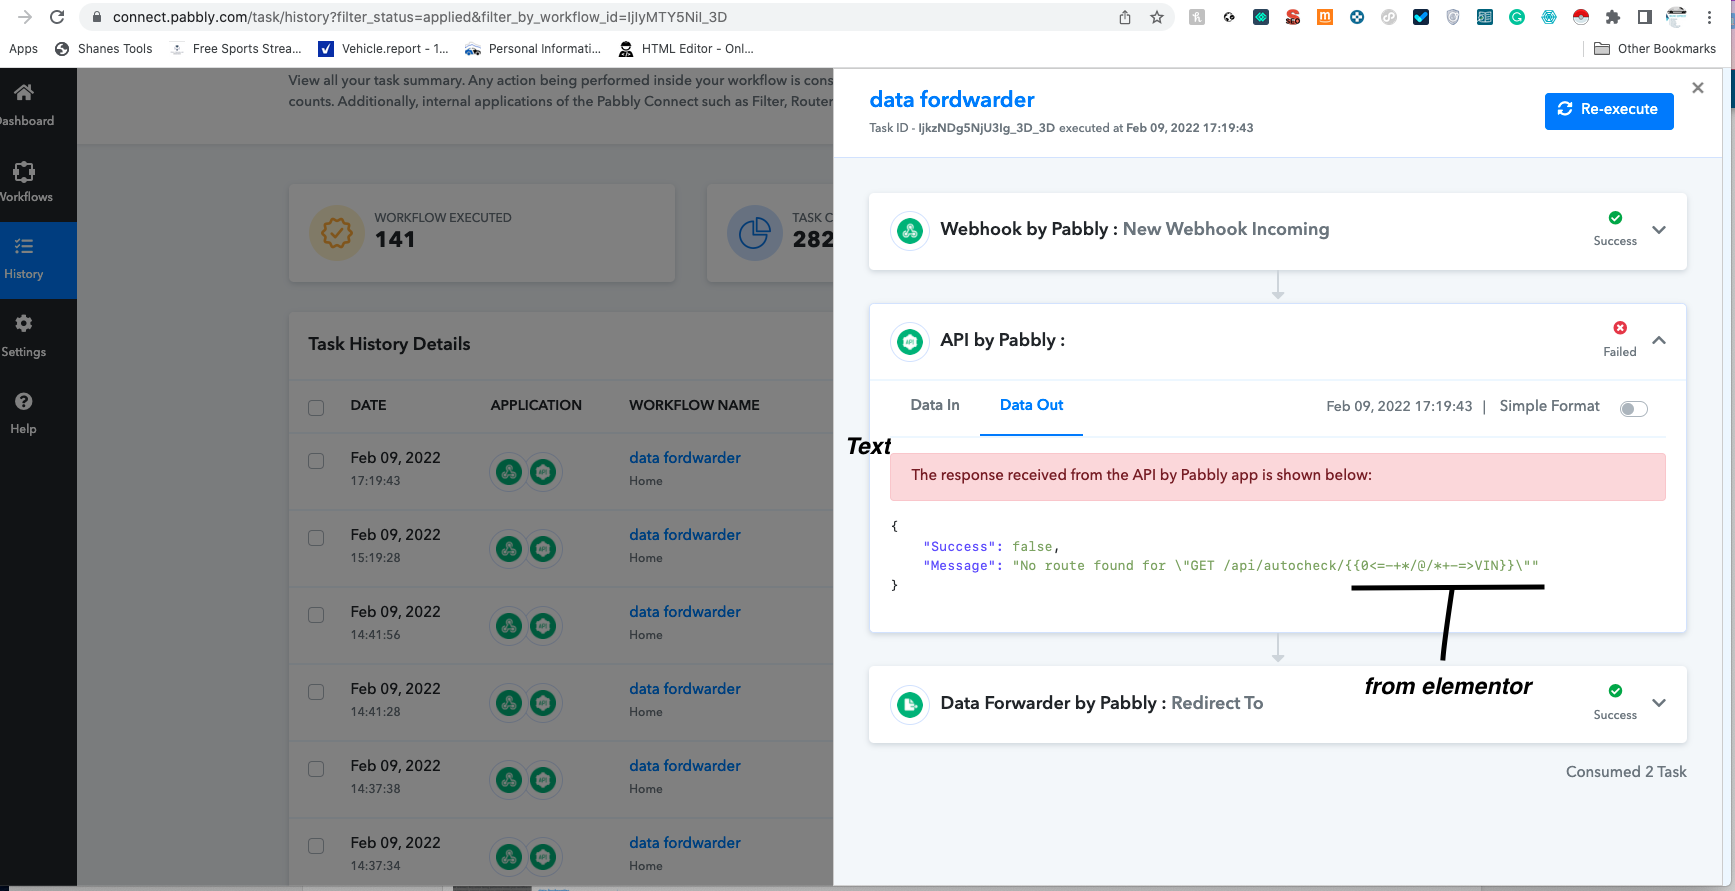The height and width of the screenshot is (891, 1735).
Task: Click the API by Pabbly step icon
Action: pyautogui.click(x=910, y=342)
